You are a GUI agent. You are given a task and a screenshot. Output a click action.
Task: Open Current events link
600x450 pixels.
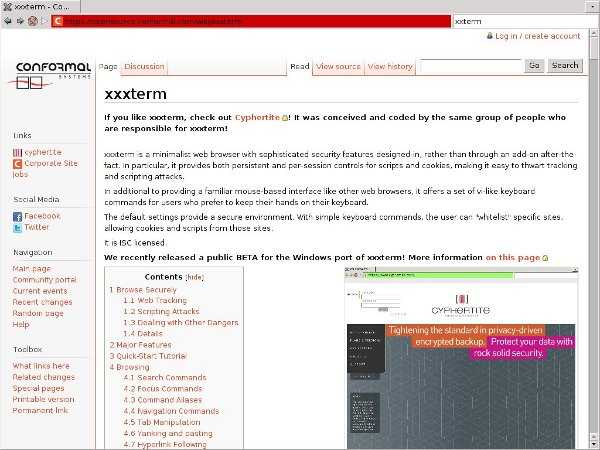click(x=40, y=291)
